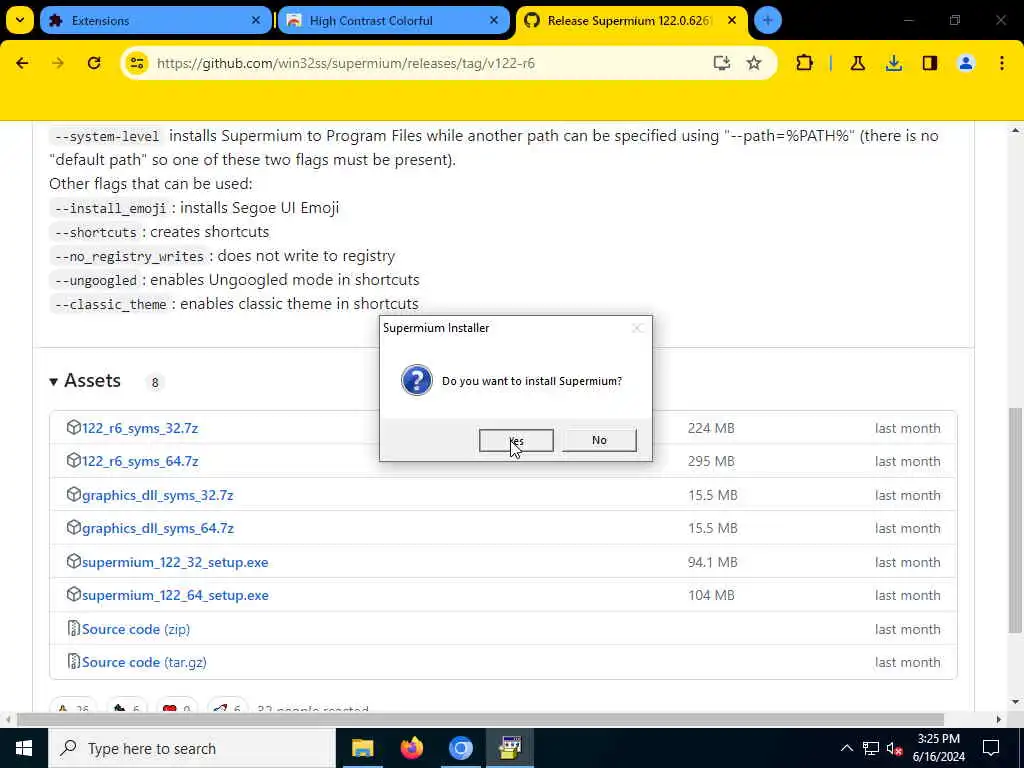Image resolution: width=1024 pixels, height=768 pixels.
Task: Open the network status tray icon
Action: pos(871,748)
